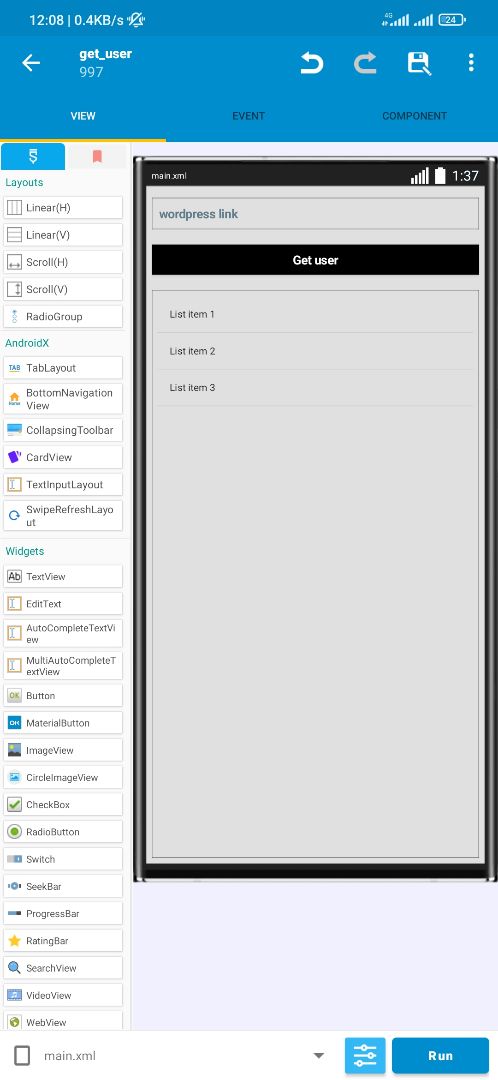The image size is (498, 1080).
Task: Select the bookmark palette tab icon
Action: pos(97,157)
